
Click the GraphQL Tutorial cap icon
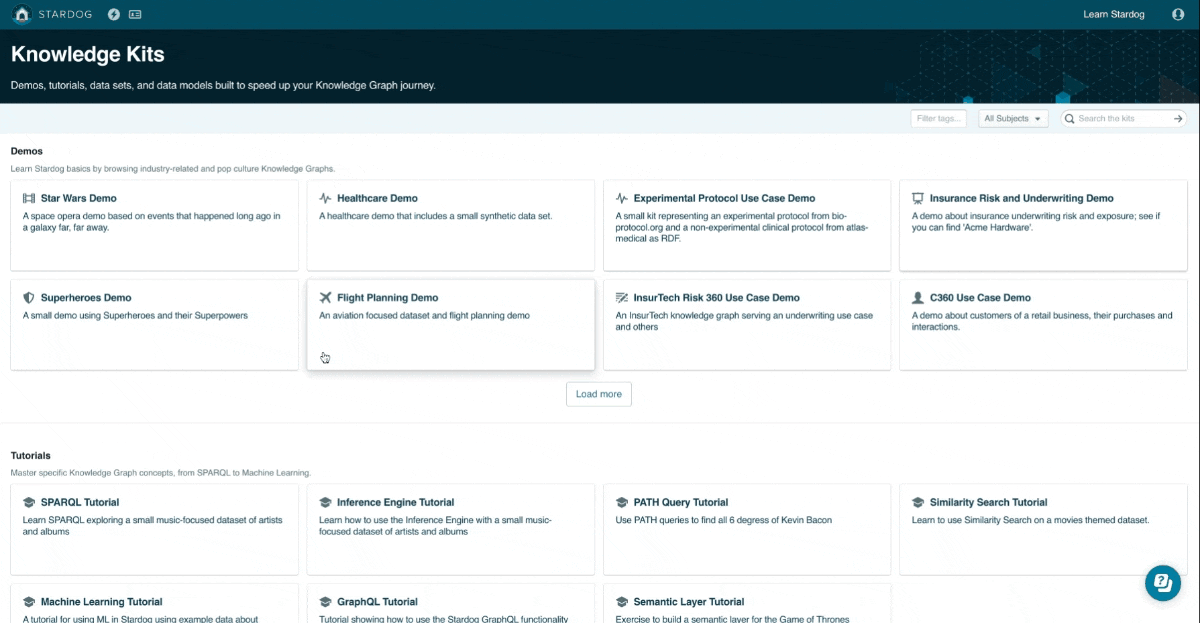tap(325, 602)
